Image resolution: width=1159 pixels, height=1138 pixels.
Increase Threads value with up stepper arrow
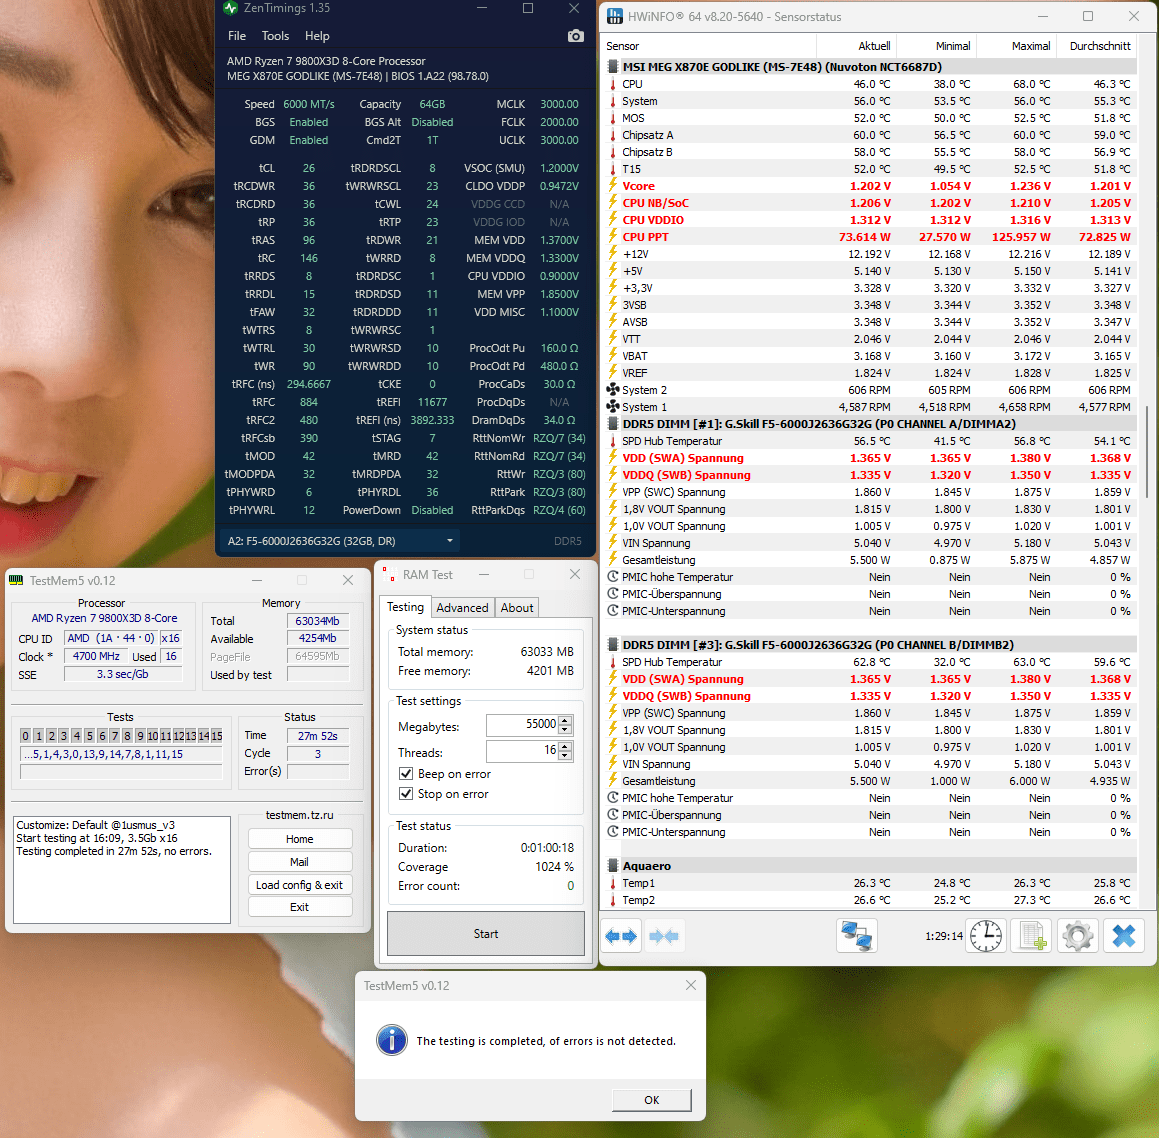[565, 746]
